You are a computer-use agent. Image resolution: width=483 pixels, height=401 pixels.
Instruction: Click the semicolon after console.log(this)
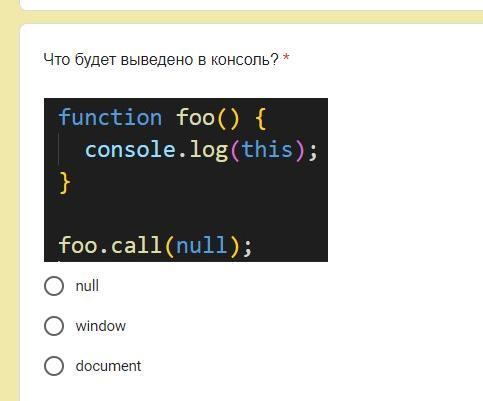313,152
